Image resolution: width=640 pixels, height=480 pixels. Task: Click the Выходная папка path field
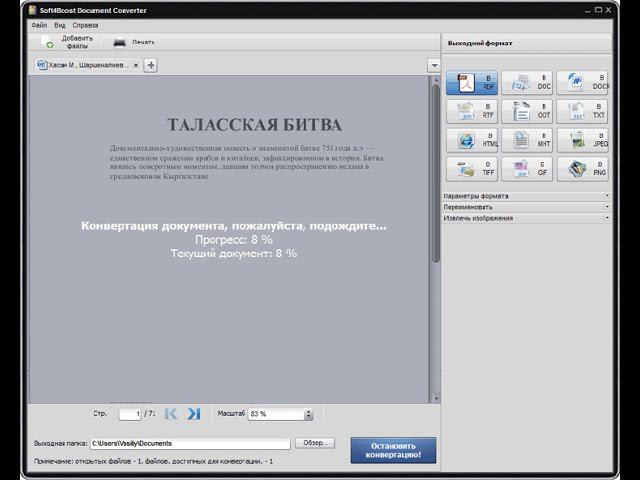pos(190,443)
